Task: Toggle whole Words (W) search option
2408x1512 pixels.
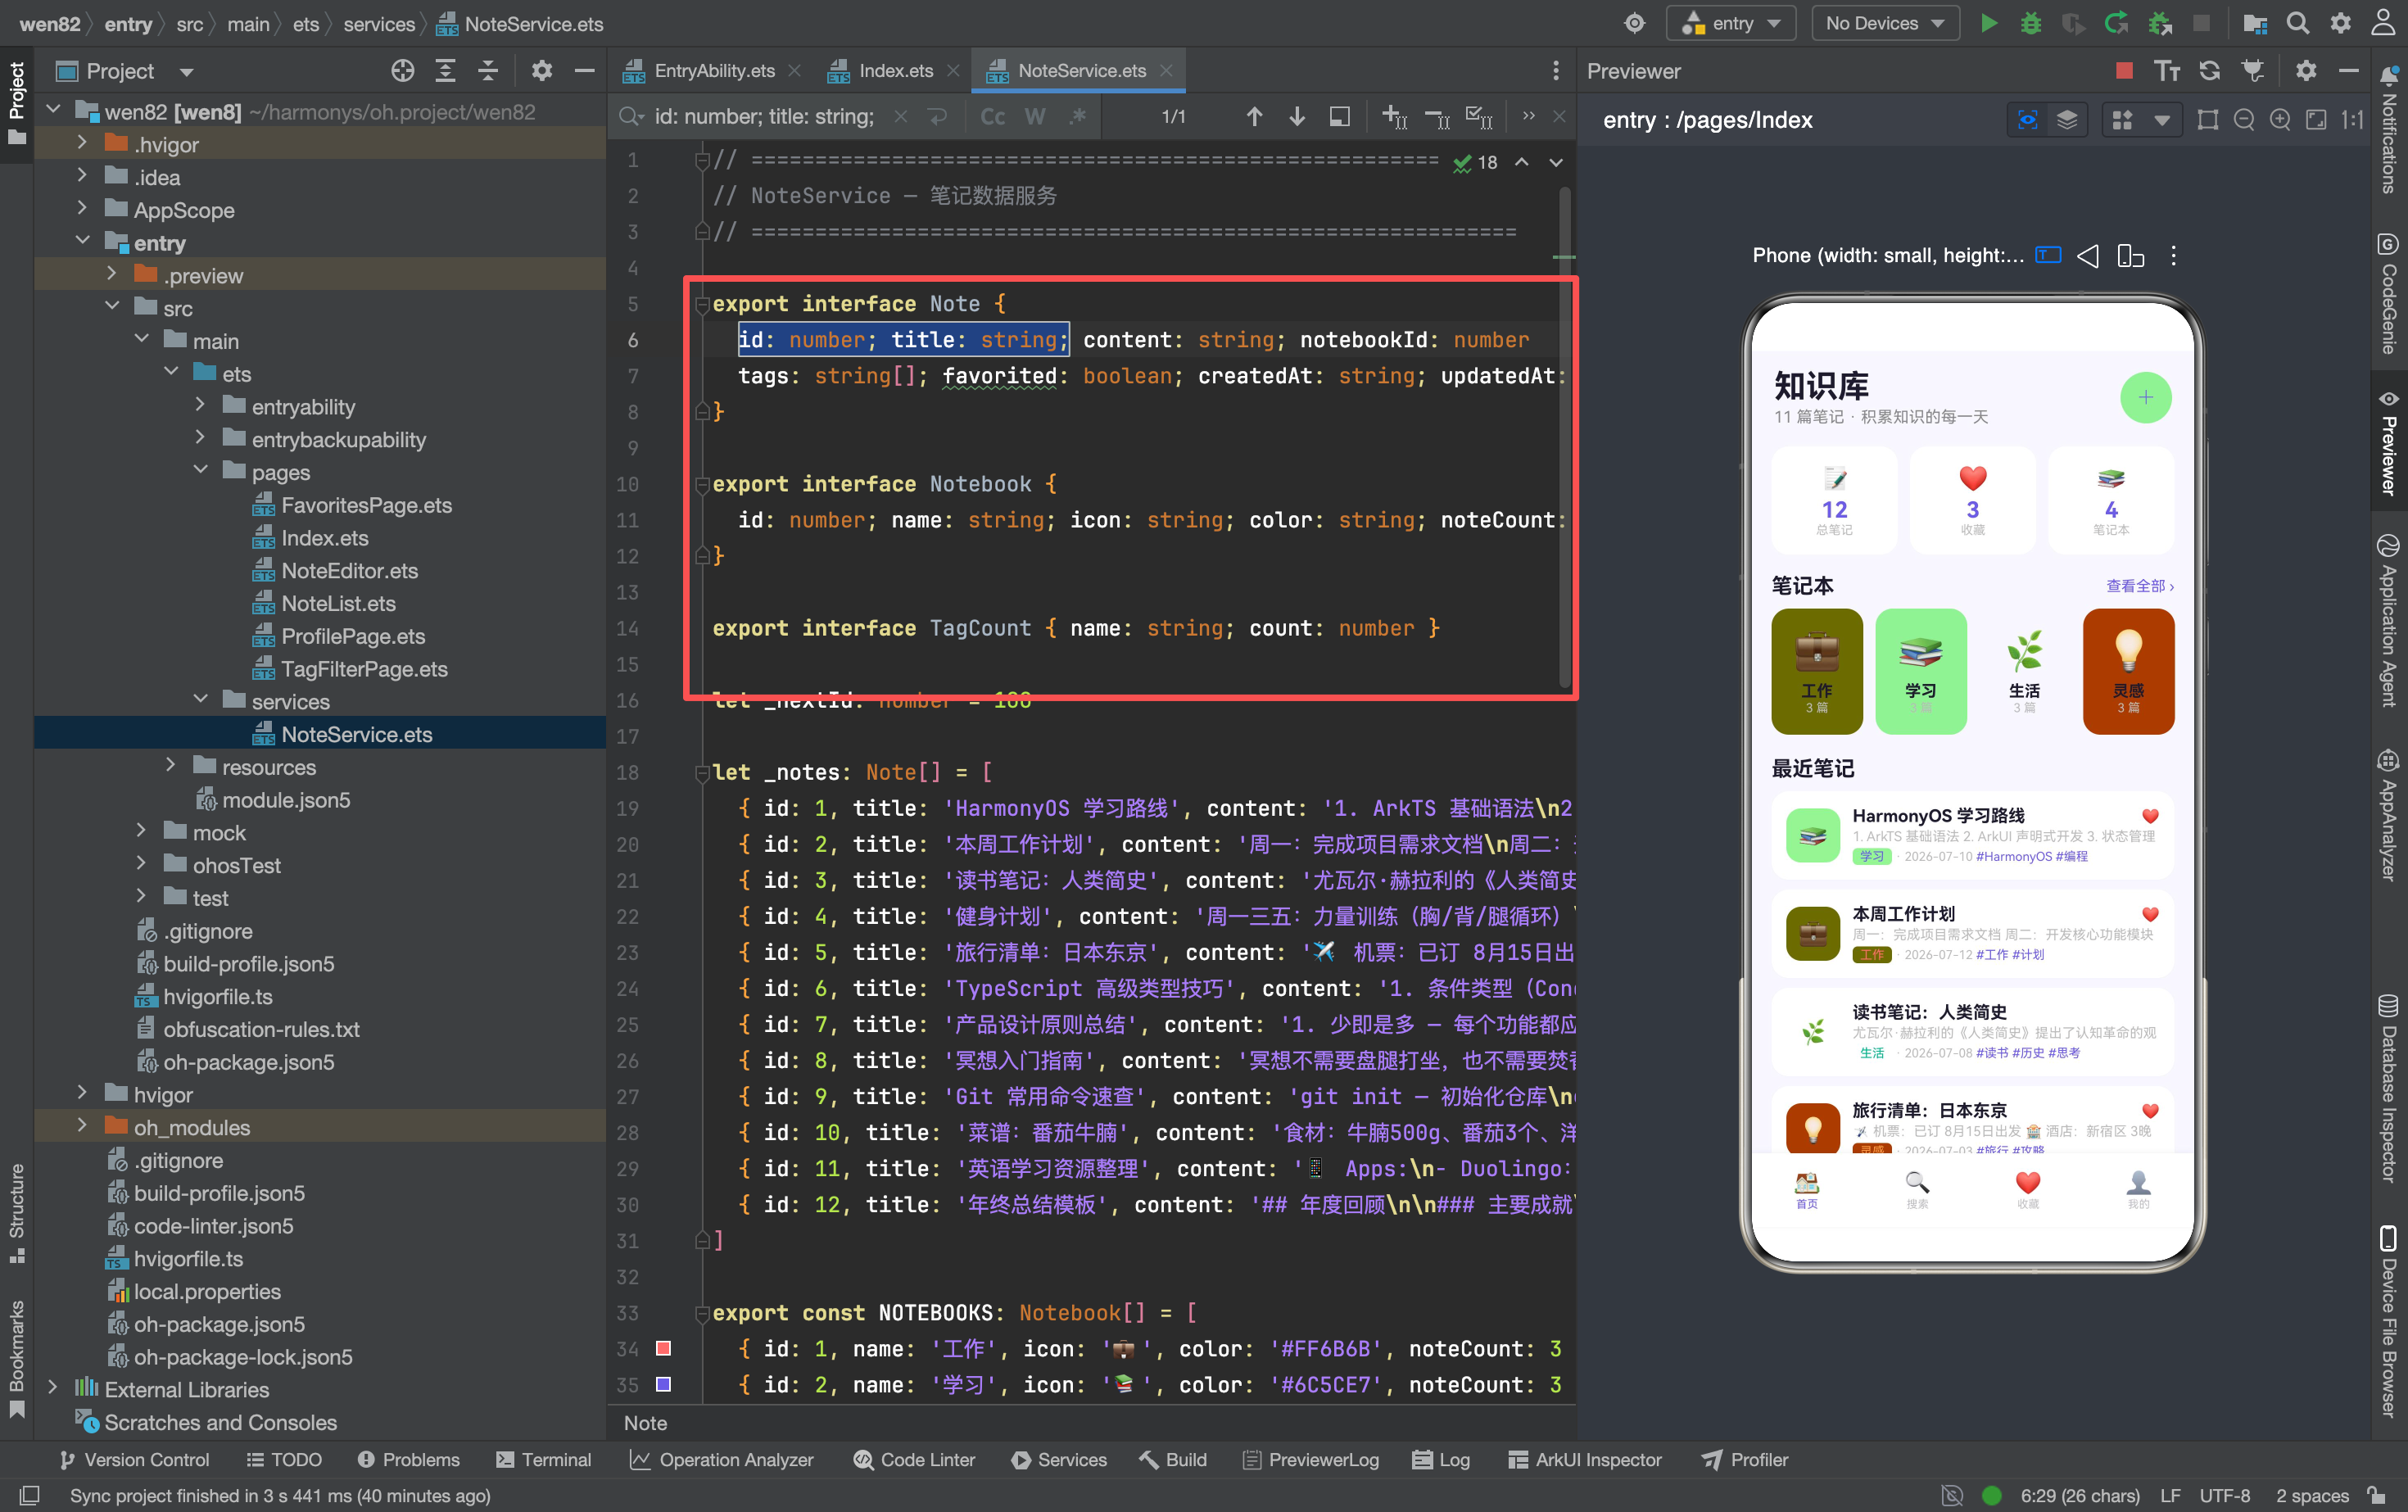Action: coord(1035,117)
